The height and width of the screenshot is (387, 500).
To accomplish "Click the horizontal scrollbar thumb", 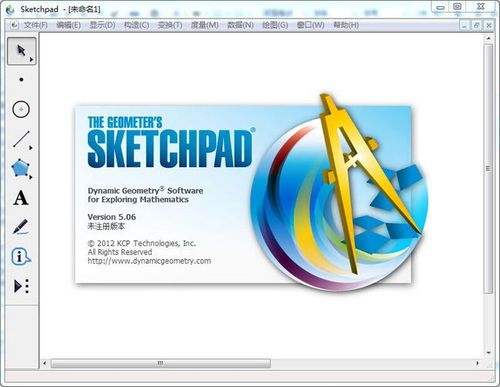I will pos(161,363).
